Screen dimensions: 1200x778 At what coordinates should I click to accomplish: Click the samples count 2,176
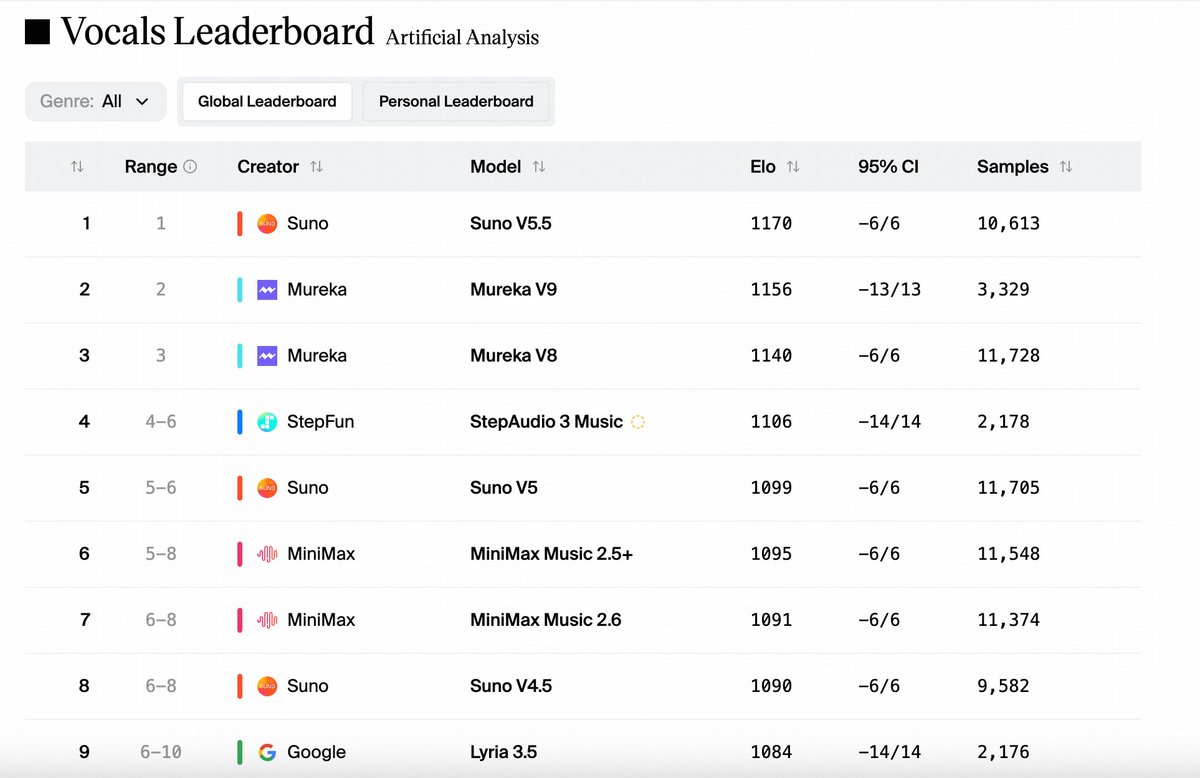click(1003, 752)
